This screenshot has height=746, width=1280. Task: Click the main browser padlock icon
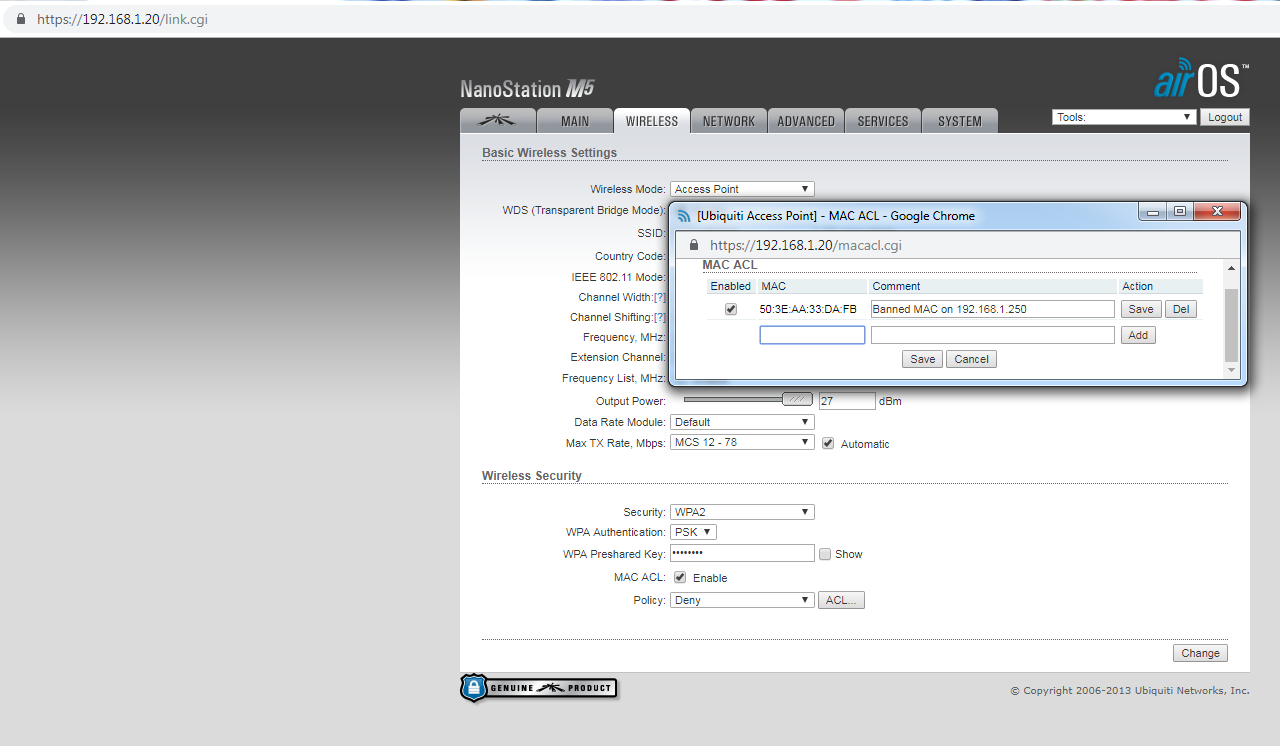click(x=20, y=19)
